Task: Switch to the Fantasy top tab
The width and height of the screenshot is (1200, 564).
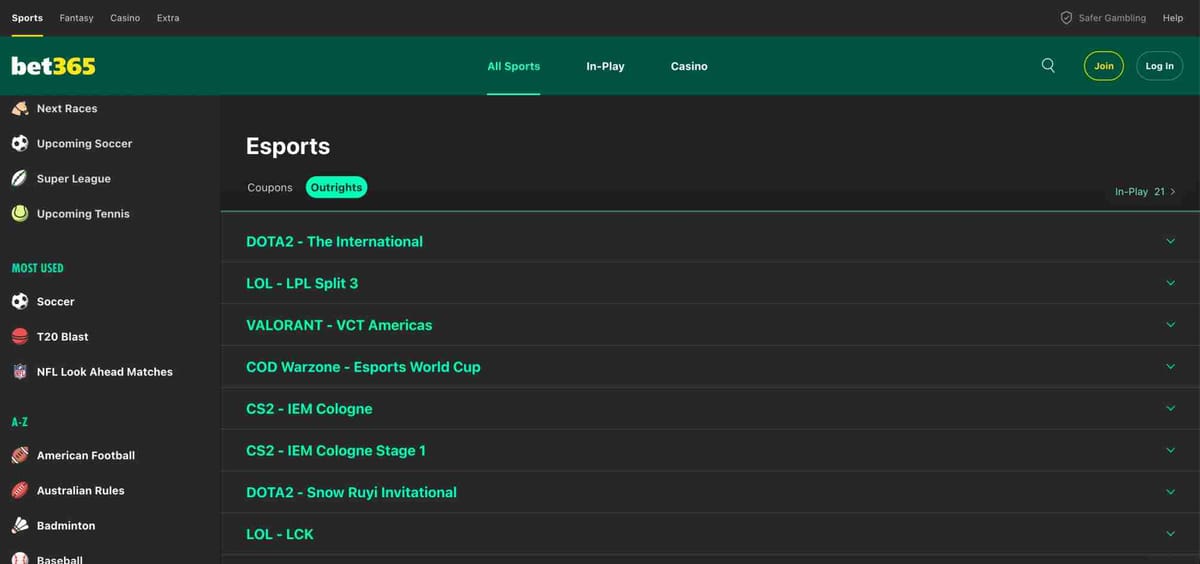Action: [76, 18]
